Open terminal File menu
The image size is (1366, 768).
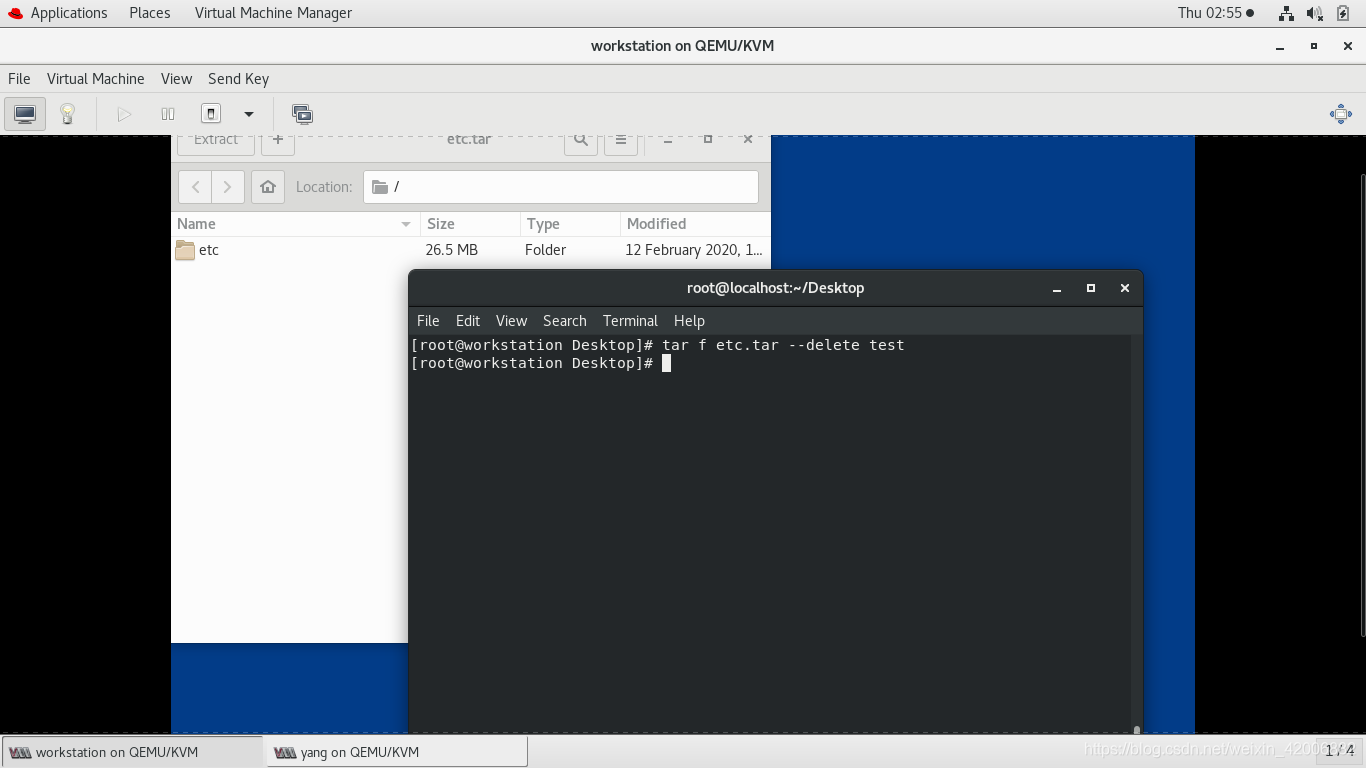click(428, 321)
